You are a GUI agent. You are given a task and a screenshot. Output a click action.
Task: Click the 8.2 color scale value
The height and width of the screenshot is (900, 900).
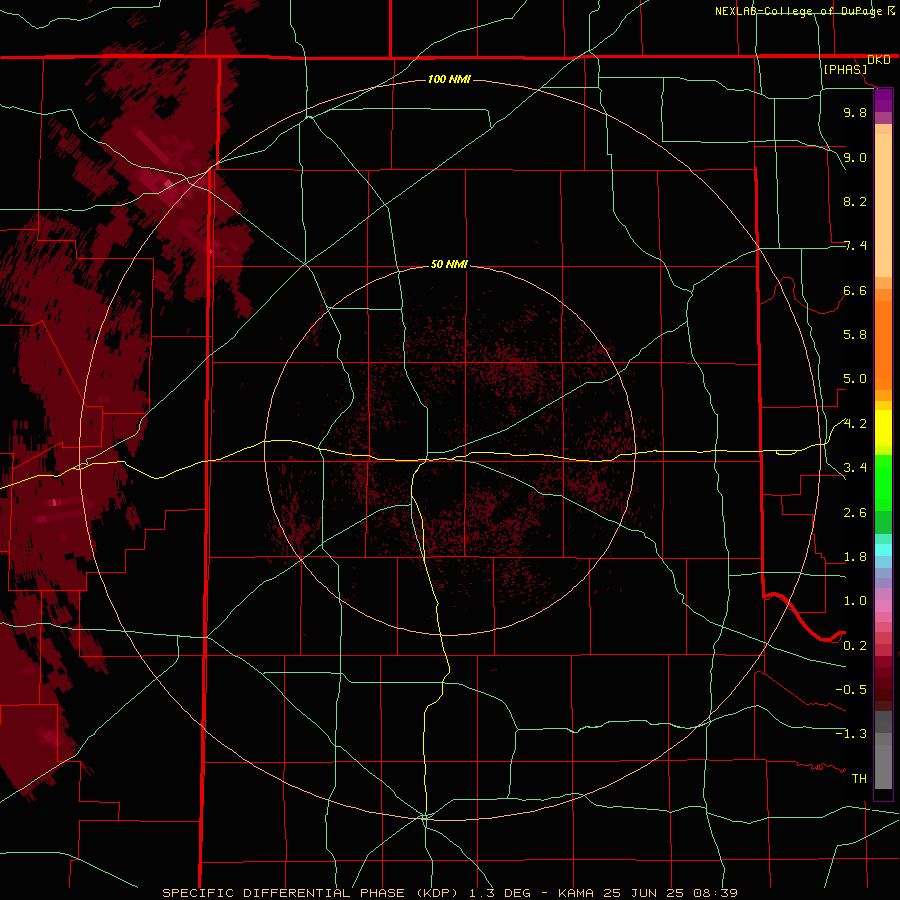tap(855, 201)
